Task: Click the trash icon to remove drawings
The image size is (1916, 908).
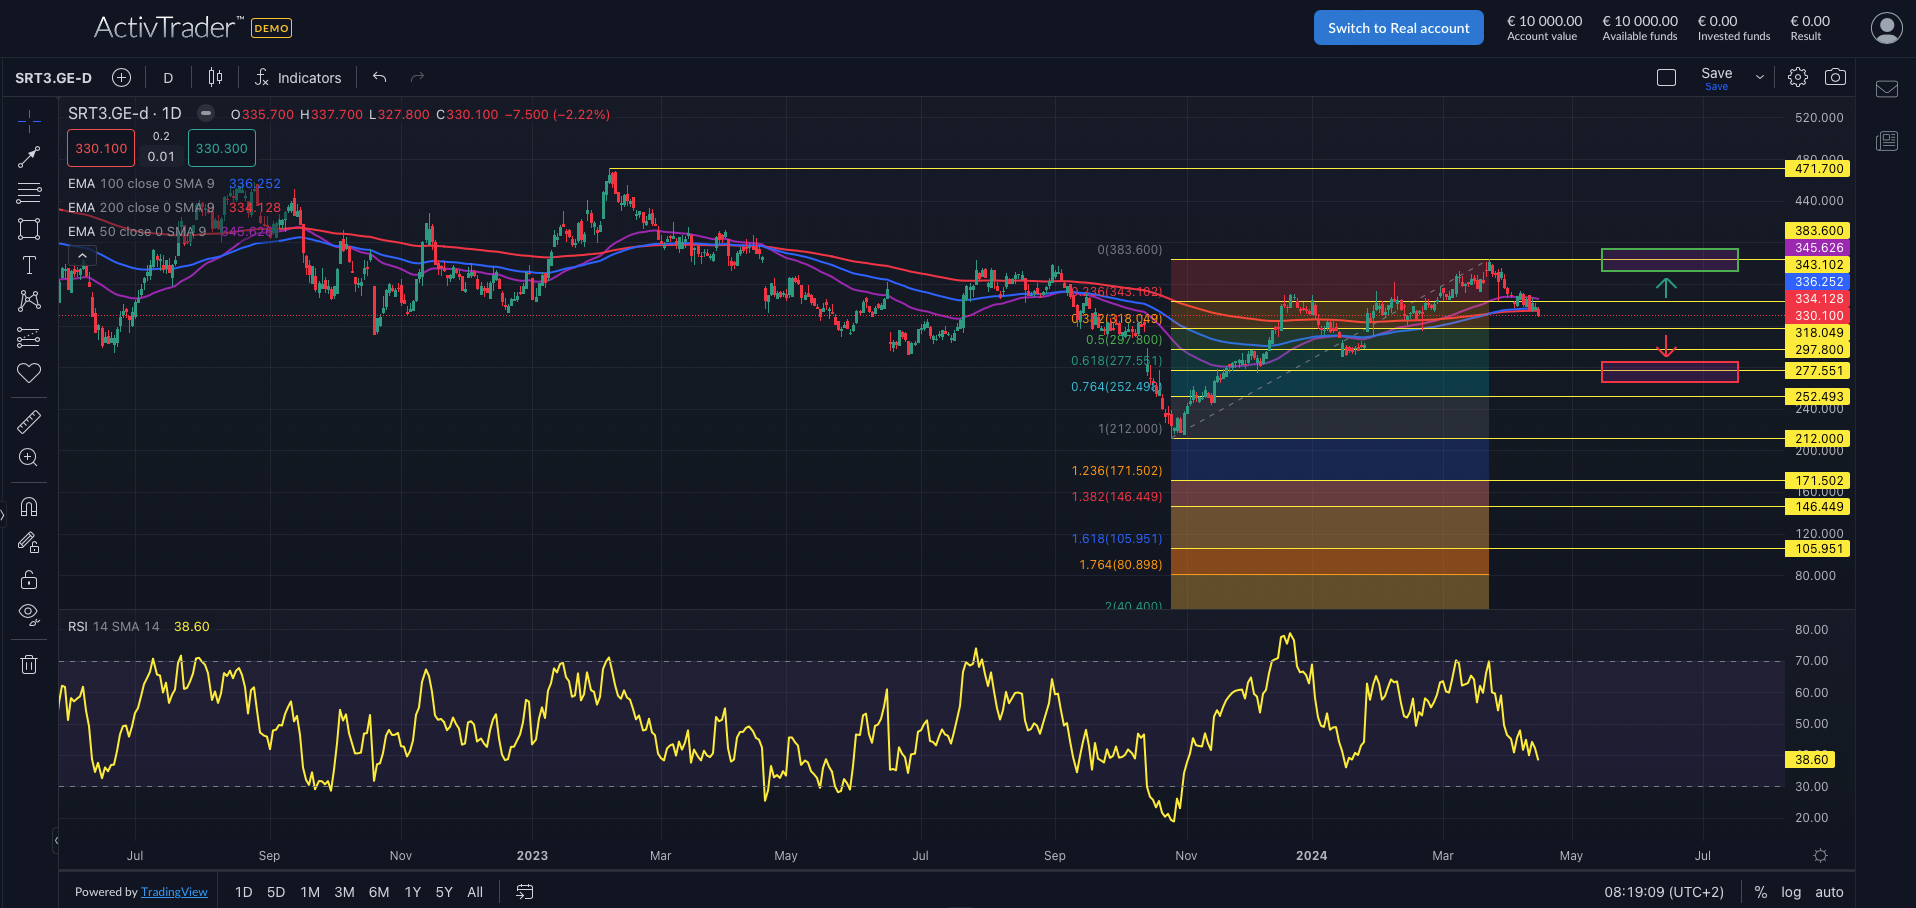Action: coord(29,664)
